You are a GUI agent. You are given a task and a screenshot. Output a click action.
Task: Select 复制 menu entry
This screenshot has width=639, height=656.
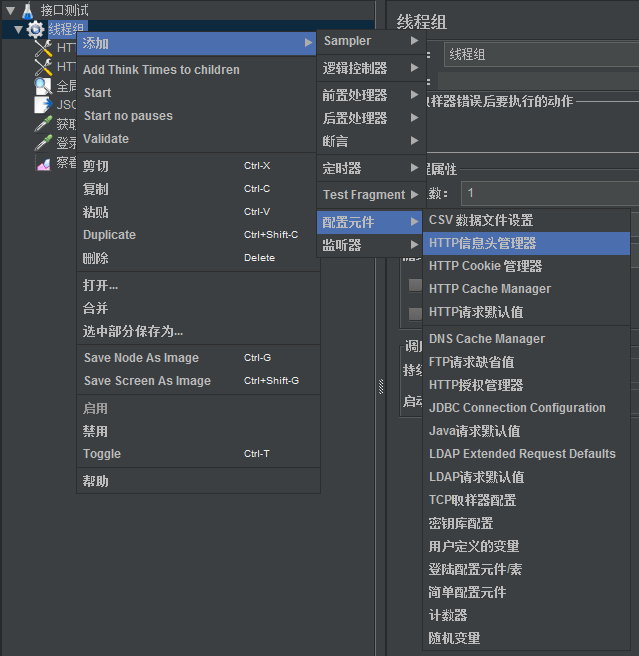(x=198, y=189)
